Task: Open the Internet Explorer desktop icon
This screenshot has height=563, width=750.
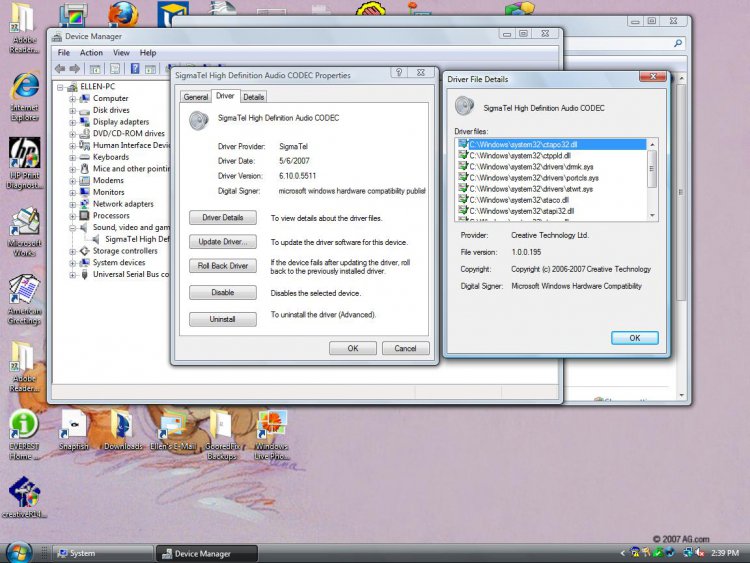Action: point(24,97)
